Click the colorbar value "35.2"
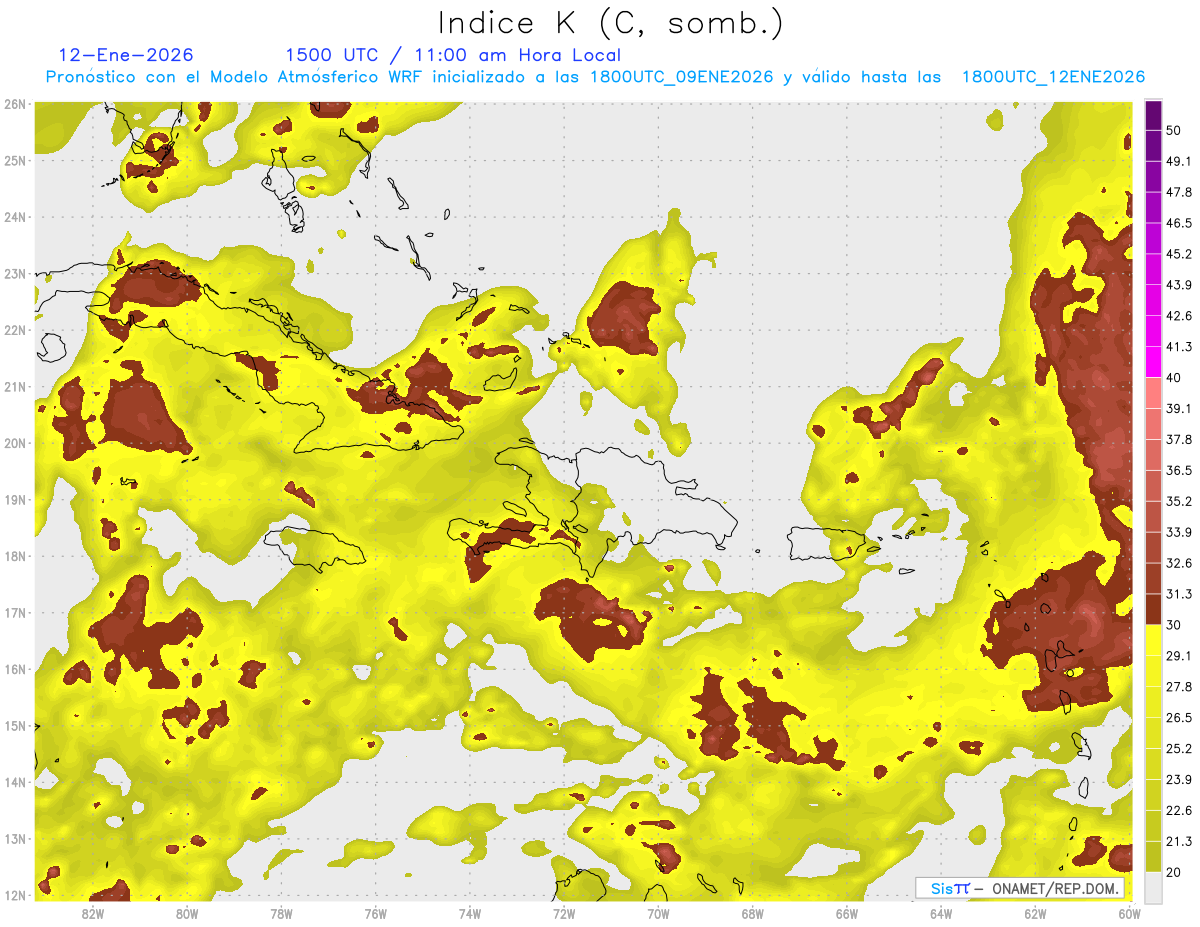 pos(1178,501)
